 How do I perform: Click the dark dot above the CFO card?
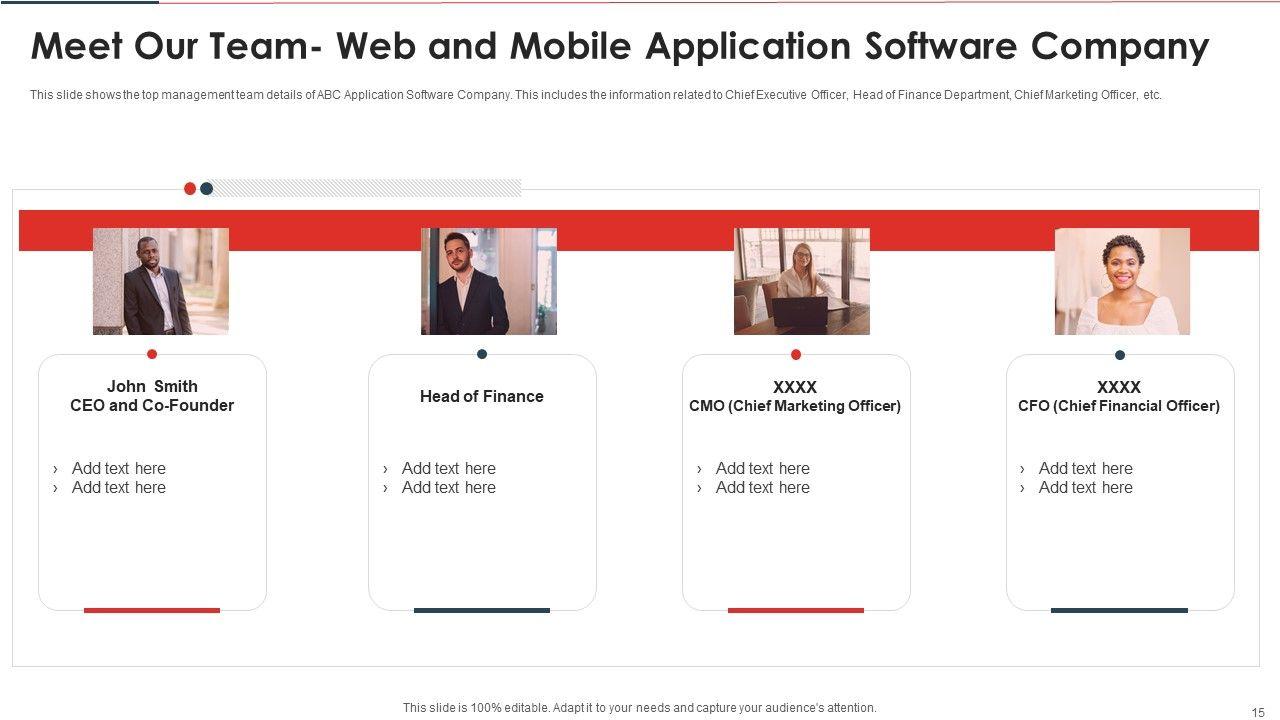pyautogui.click(x=1120, y=355)
